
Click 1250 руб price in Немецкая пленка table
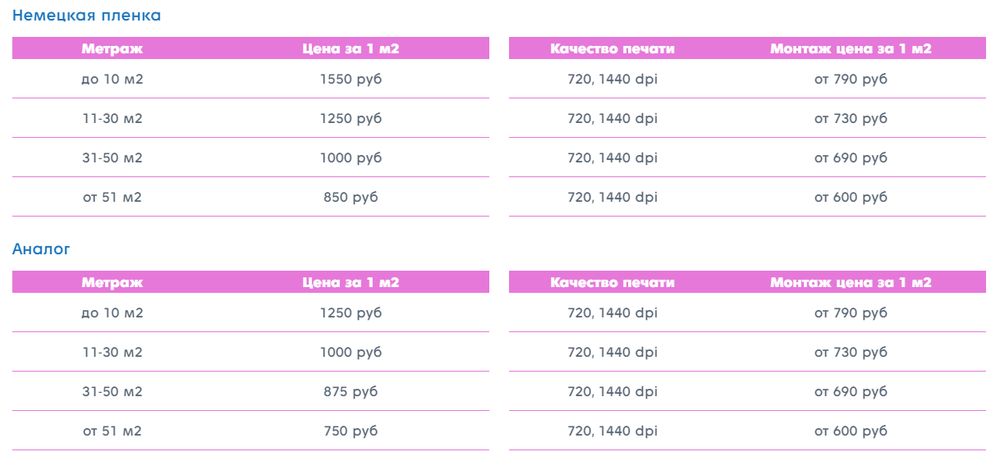351,118
